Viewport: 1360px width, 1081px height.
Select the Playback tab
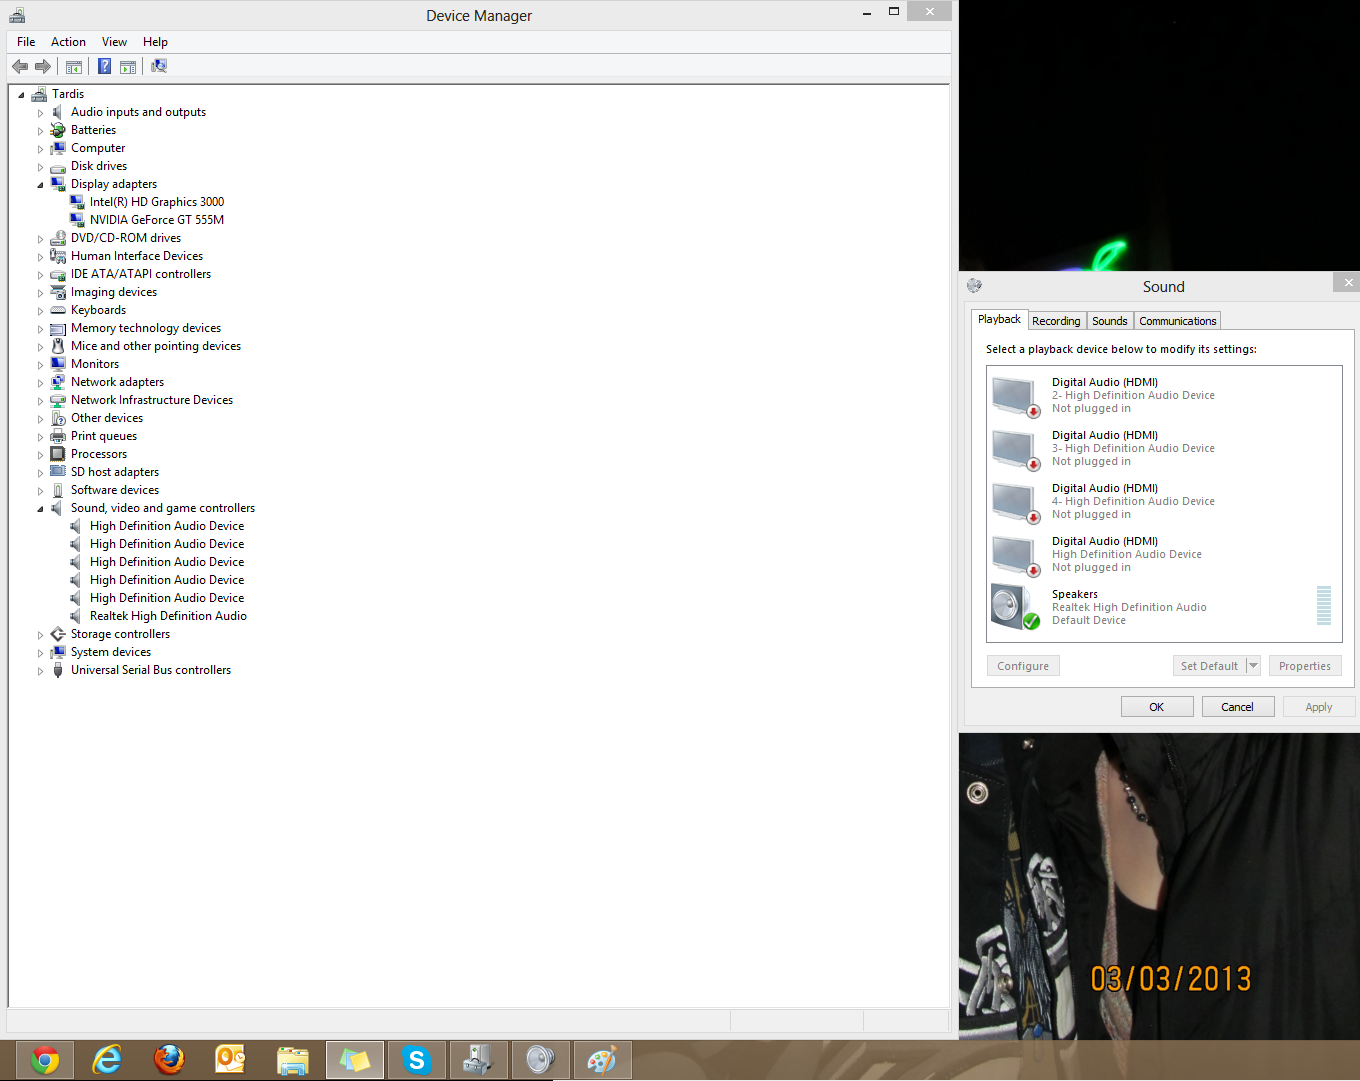pyautogui.click(x=999, y=319)
